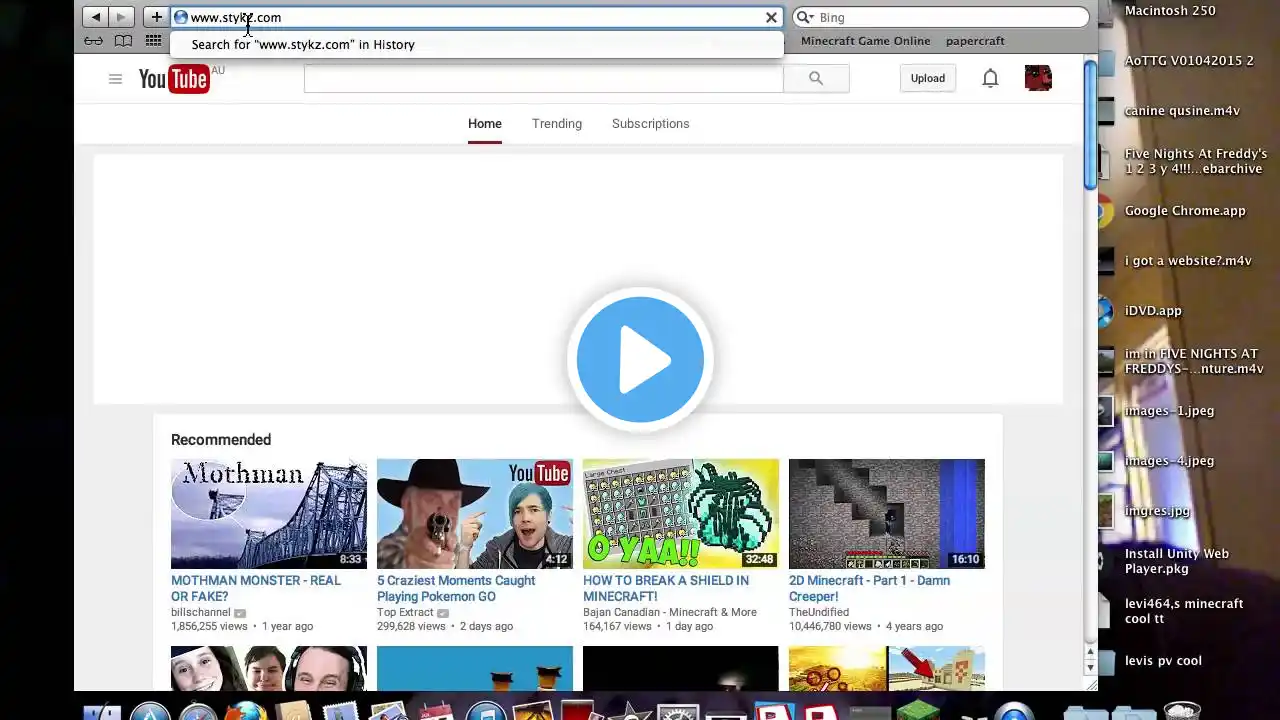Open the YouTube hamburger guide menu
This screenshot has height=720, width=1280.
(x=115, y=79)
